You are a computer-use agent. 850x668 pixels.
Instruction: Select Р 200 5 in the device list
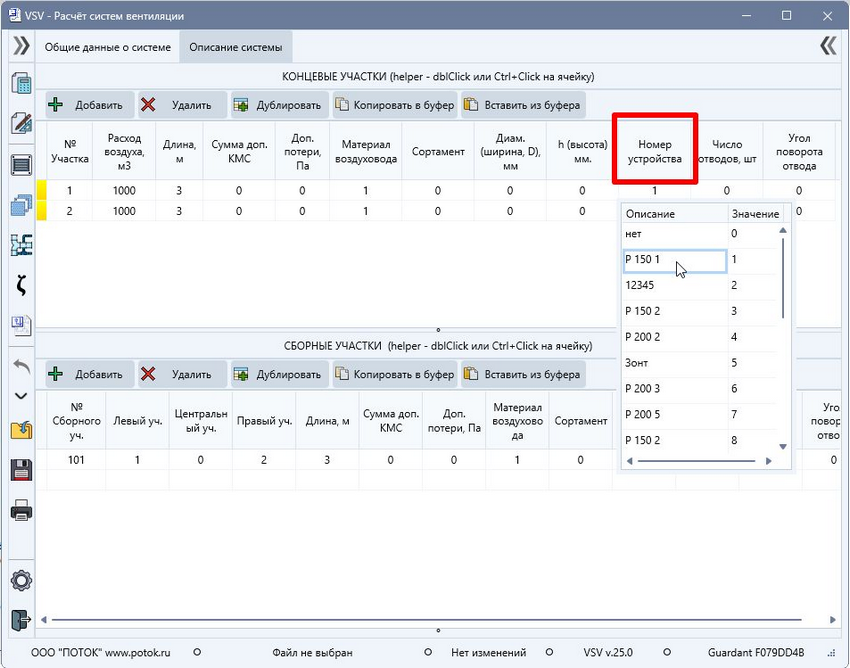(x=674, y=415)
